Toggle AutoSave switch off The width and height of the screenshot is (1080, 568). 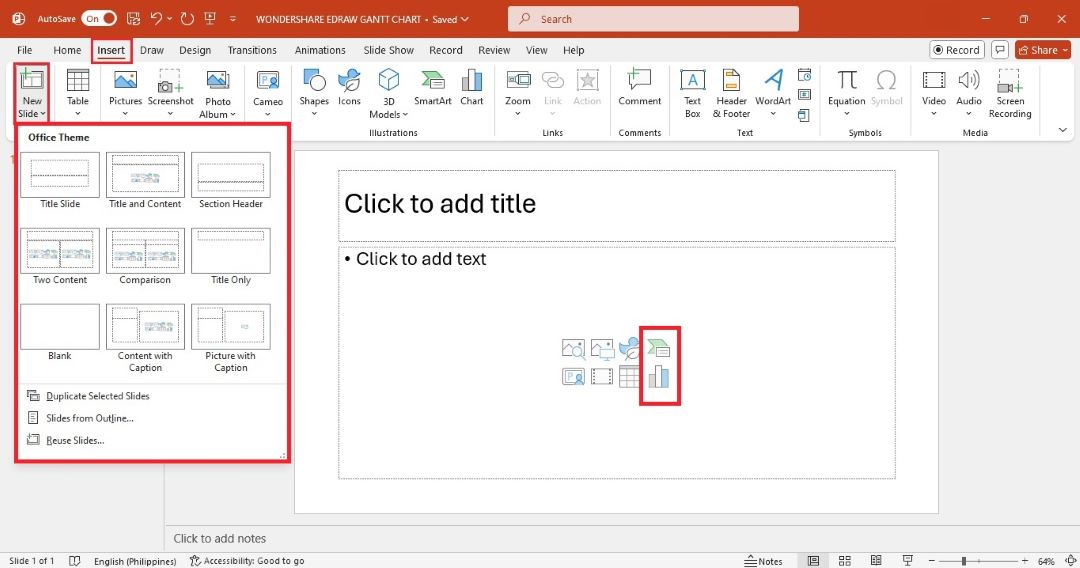(99, 19)
